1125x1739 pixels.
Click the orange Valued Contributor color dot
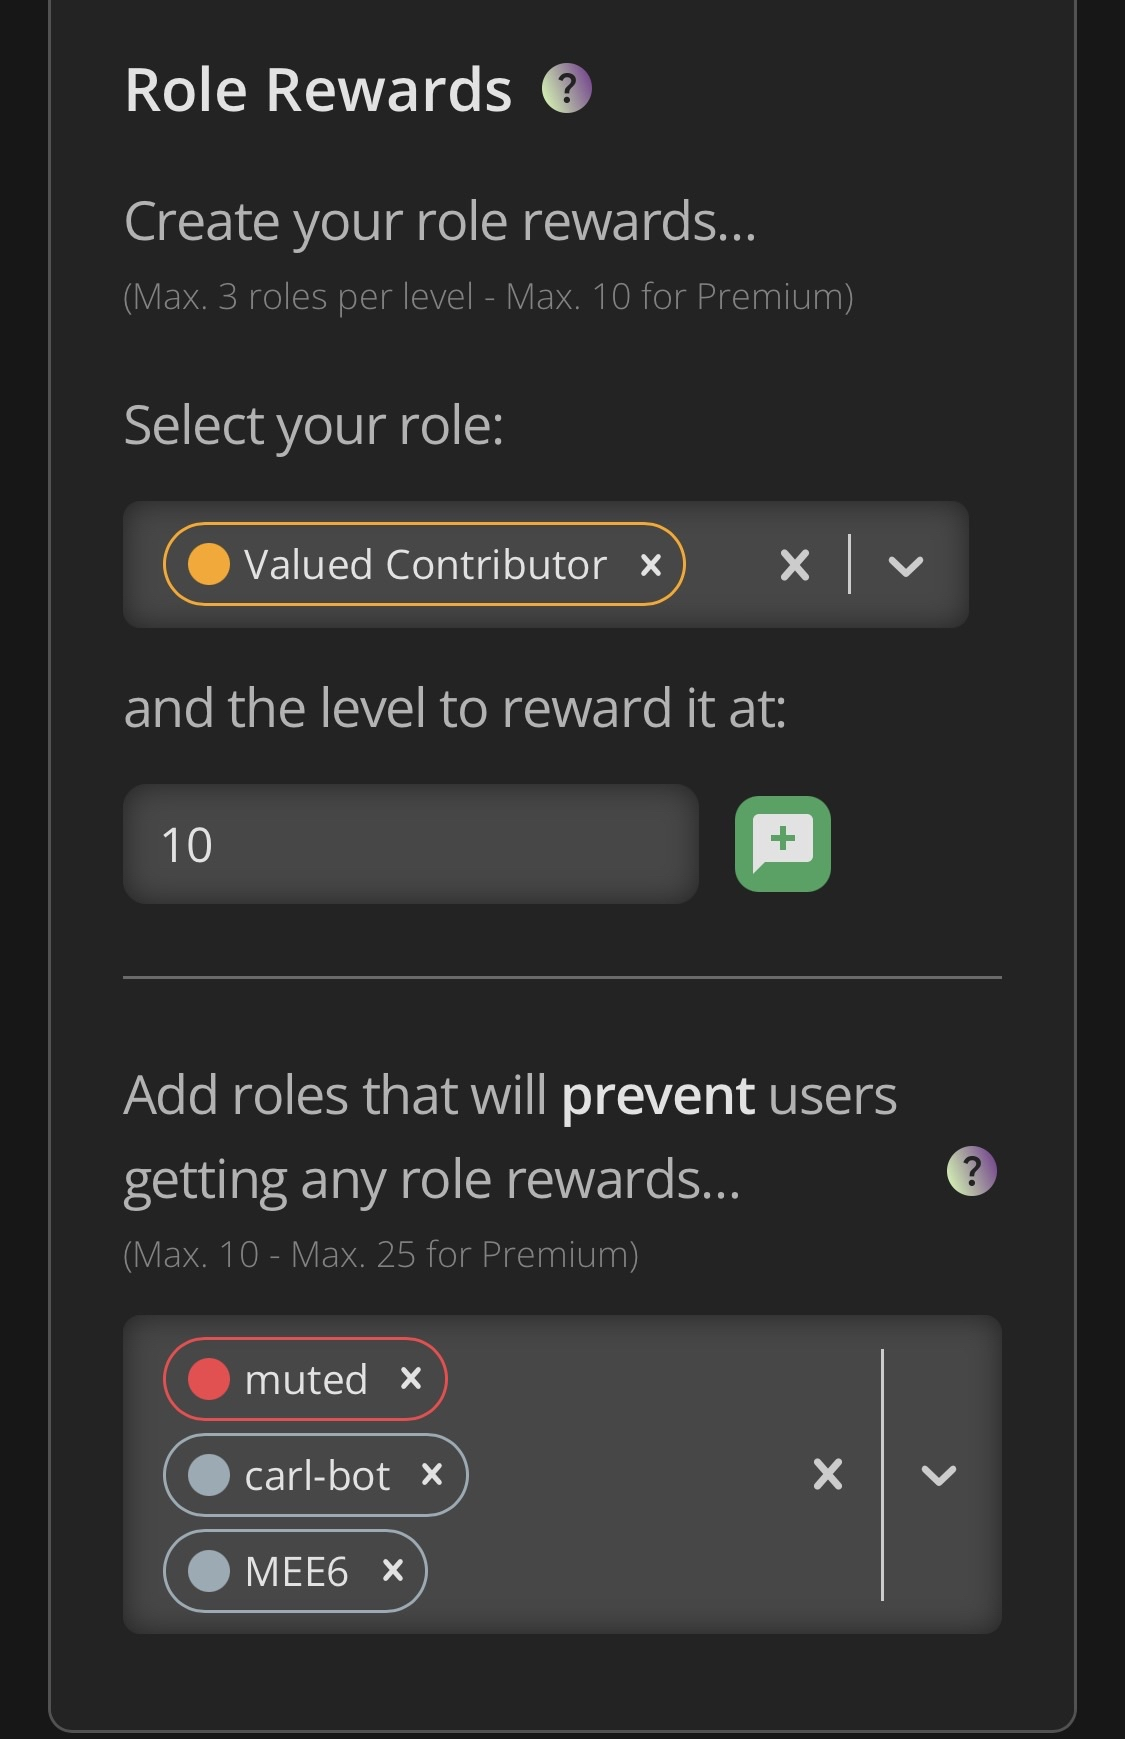pos(209,564)
